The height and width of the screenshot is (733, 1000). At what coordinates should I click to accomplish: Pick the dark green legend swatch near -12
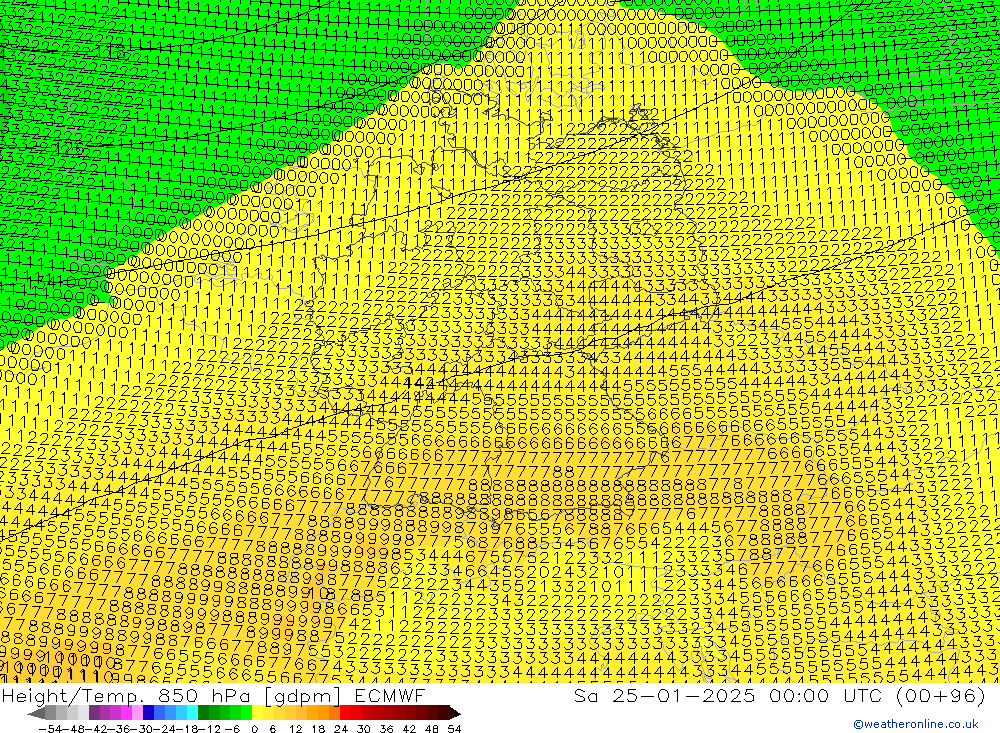(x=203, y=713)
